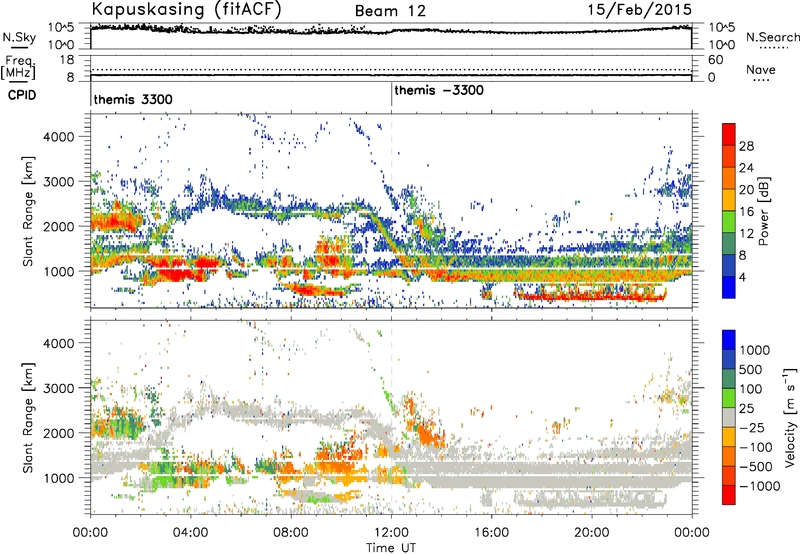Viewport: 800px width, 554px height.
Task: Click the N.Sky noise trace plot
Action: pos(391,36)
